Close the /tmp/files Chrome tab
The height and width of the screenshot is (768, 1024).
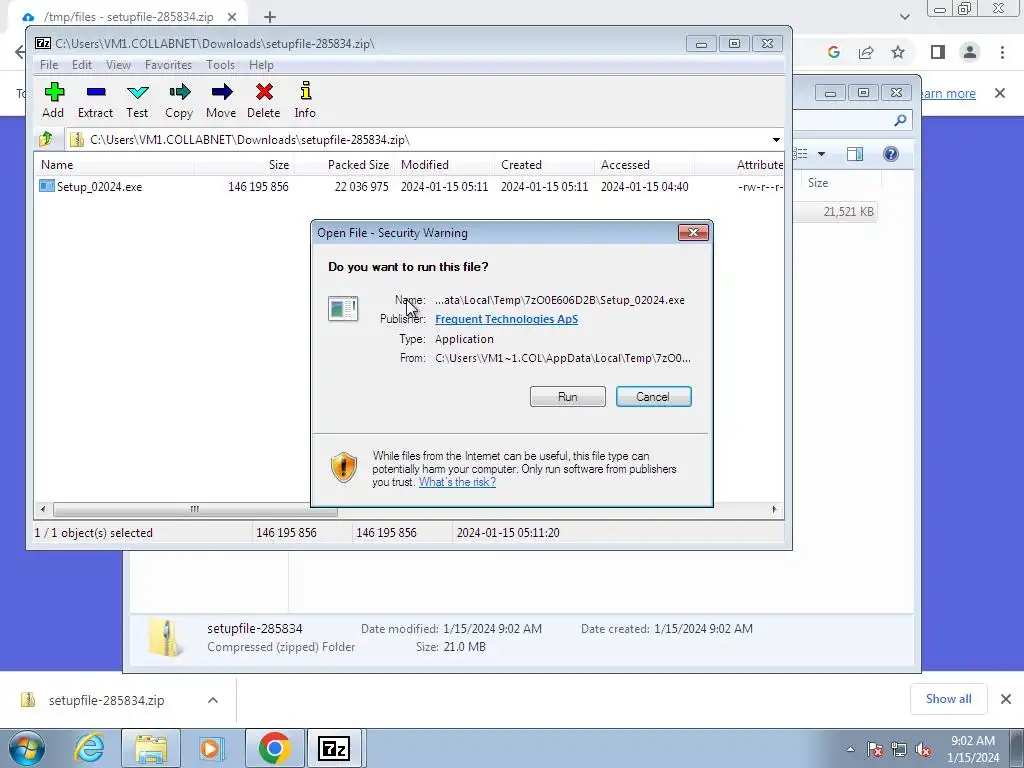(x=232, y=17)
